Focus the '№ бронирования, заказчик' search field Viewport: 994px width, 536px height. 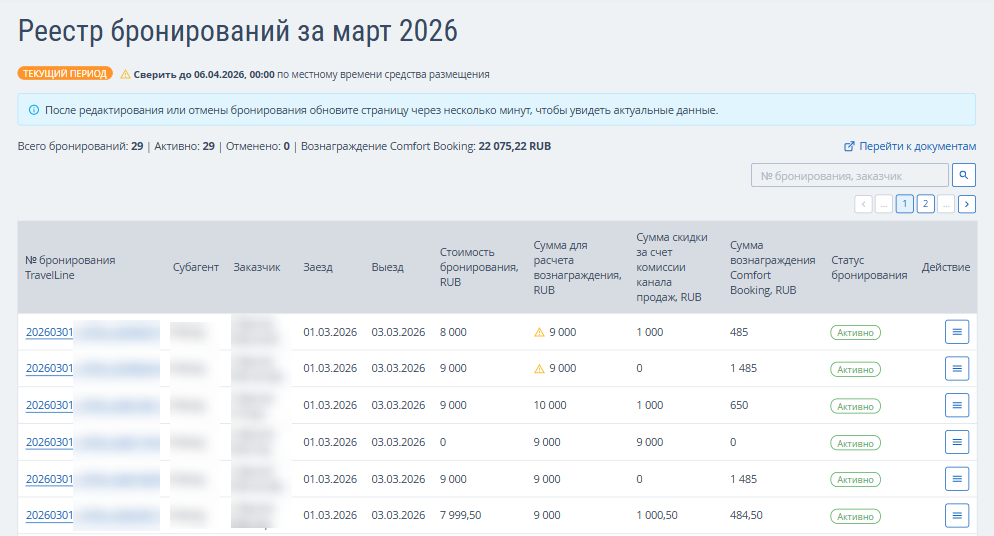point(849,175)
